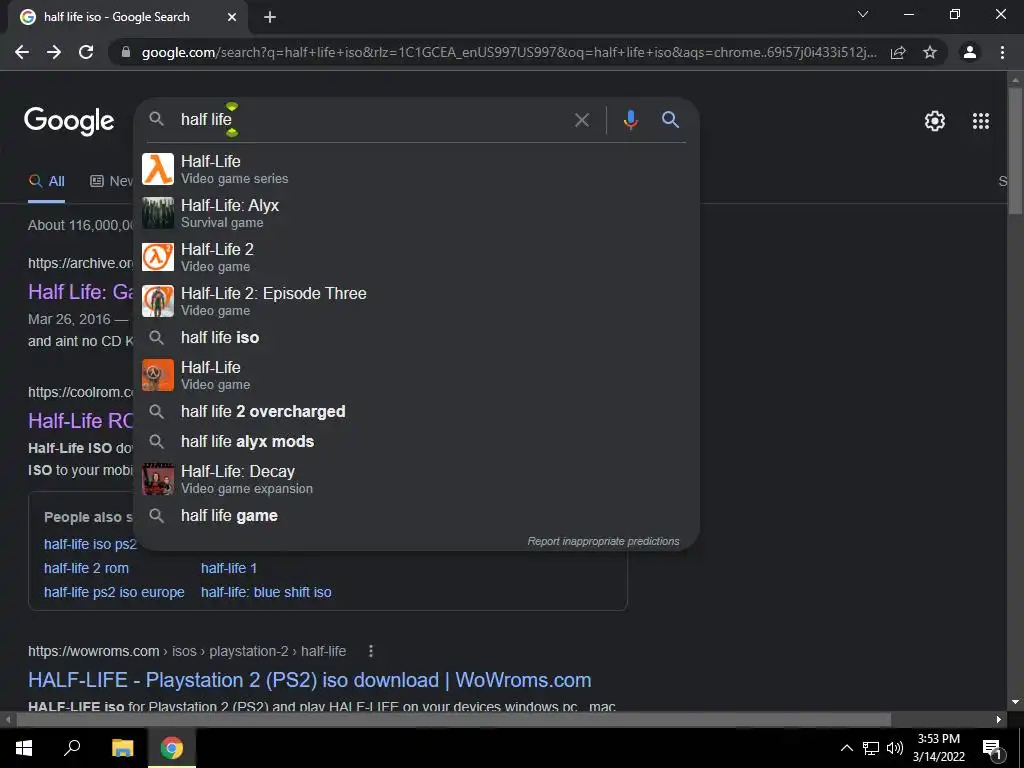Bookmark this page with the star icon

pos(930,52)
